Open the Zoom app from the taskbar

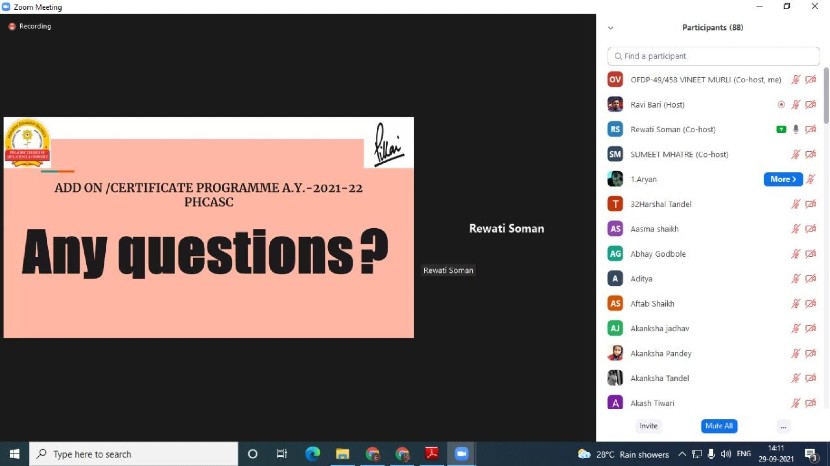pos(461,454)
